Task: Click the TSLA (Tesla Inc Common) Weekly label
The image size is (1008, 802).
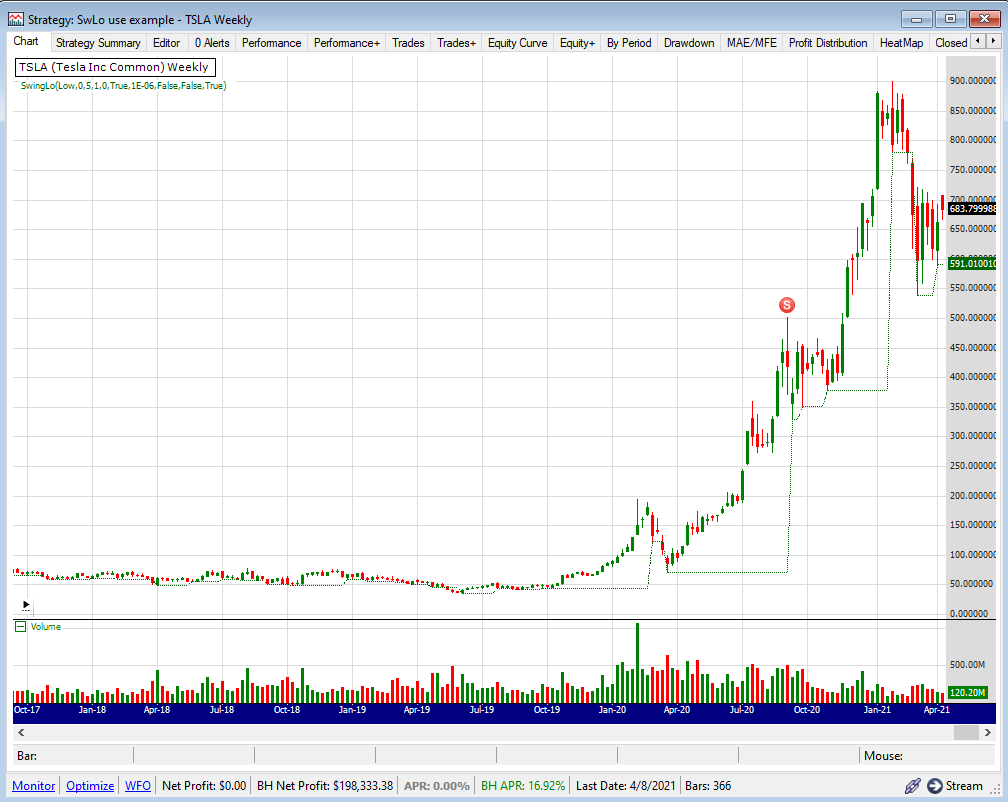Action: [114, 67]
